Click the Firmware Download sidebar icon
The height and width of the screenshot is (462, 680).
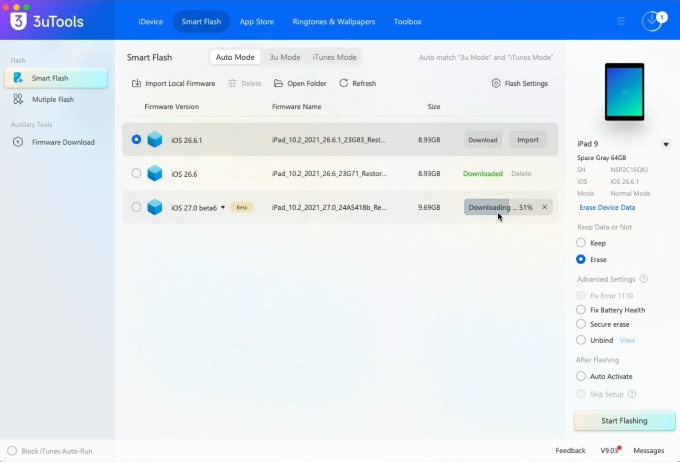coord(18,142)
